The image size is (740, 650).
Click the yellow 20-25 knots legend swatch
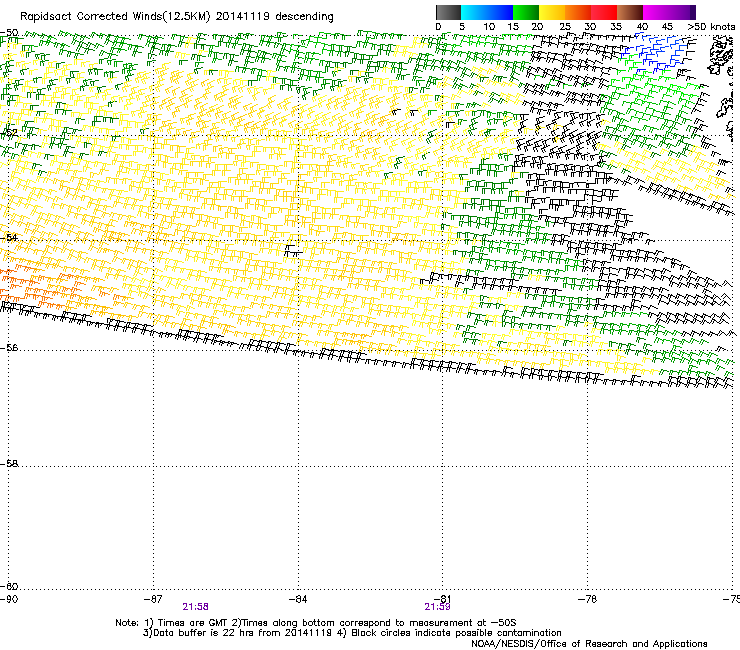pyautogui.click(x=552, y=12)
